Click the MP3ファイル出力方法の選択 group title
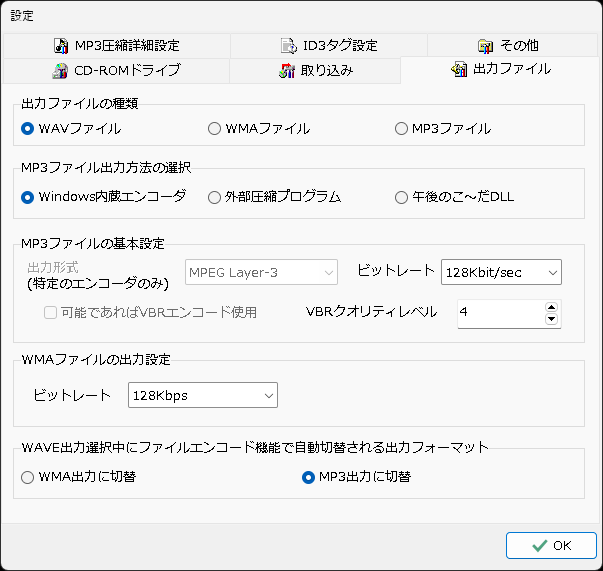Viewport: 603px width, 571px height. pyautogui.click(x=106, y=168)
